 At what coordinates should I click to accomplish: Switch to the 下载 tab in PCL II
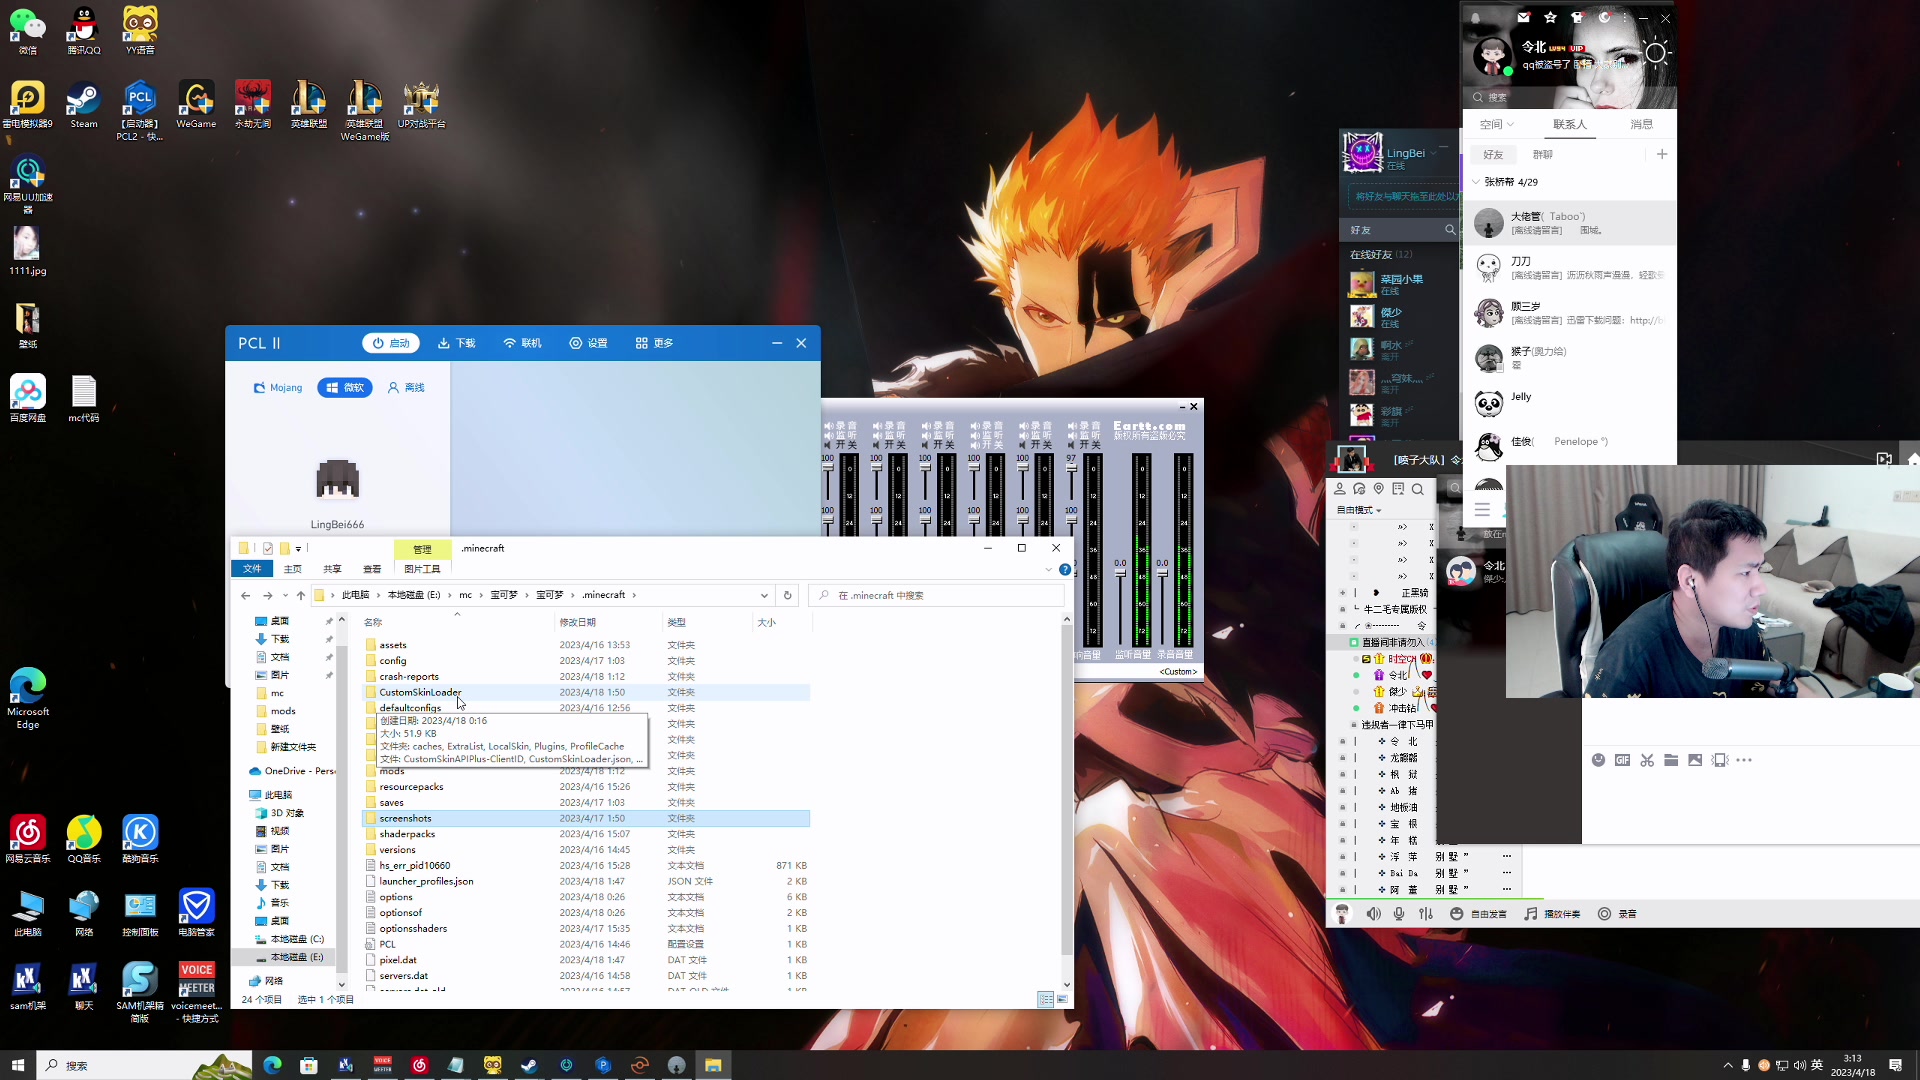(456, 343)
